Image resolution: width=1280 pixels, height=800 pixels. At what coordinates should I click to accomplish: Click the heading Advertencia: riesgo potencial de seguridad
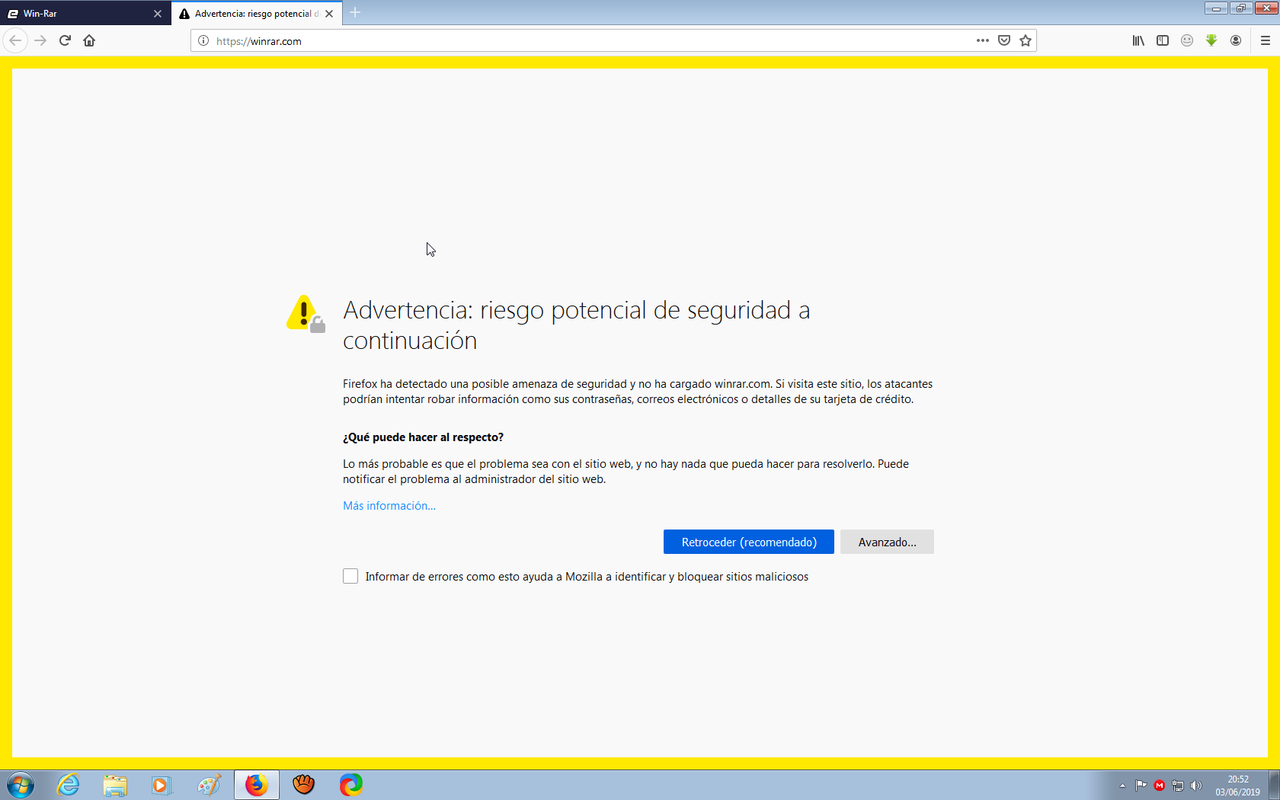point(576,325)
